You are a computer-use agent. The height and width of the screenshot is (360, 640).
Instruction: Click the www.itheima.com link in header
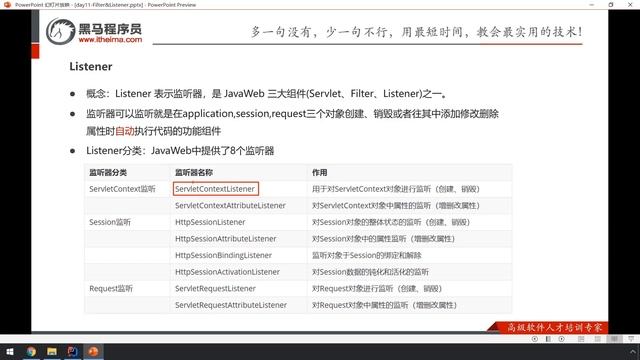pyautogui.click(x=110, y=40)
